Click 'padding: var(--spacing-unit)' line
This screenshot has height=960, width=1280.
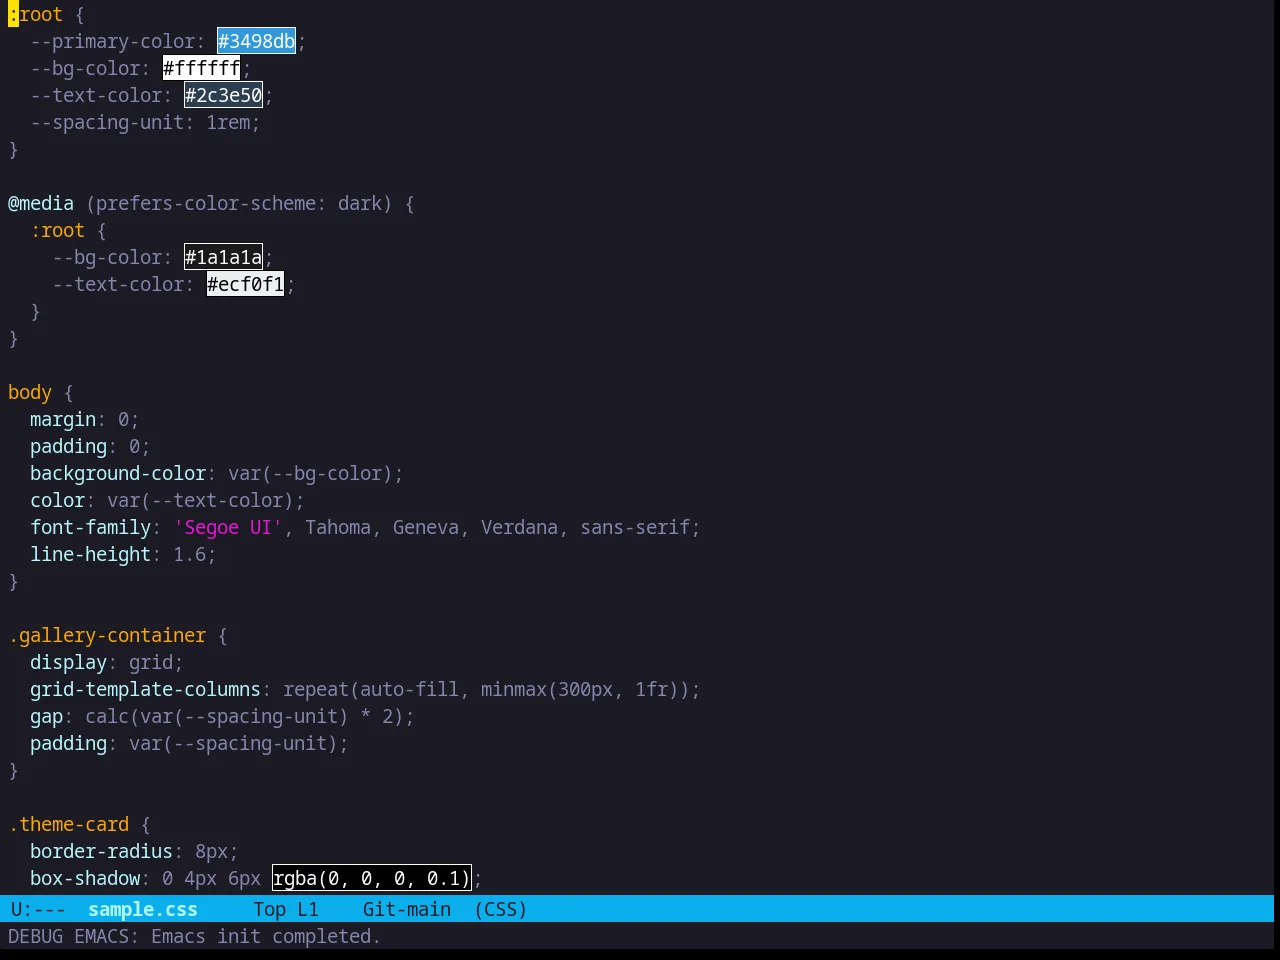click(x=189, y=743)
